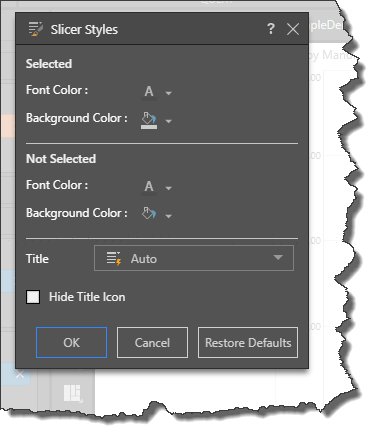Screen dimensions: 381x444
Task: Click the Slicer Styles title bar icon
Action: coord(36,29)
